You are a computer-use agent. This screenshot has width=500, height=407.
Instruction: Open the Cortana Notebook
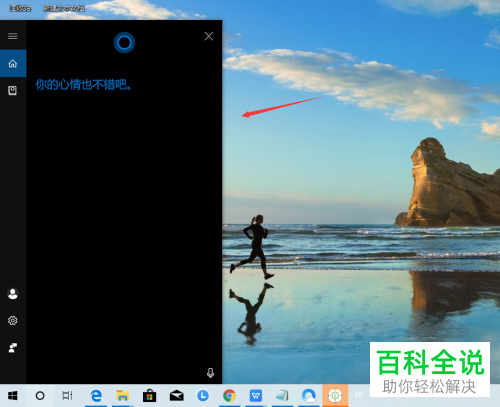click(13, 90)
